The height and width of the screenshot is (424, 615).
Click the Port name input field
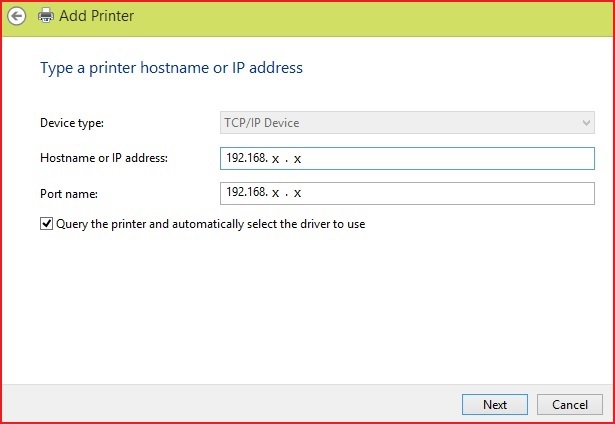point(407,193)
